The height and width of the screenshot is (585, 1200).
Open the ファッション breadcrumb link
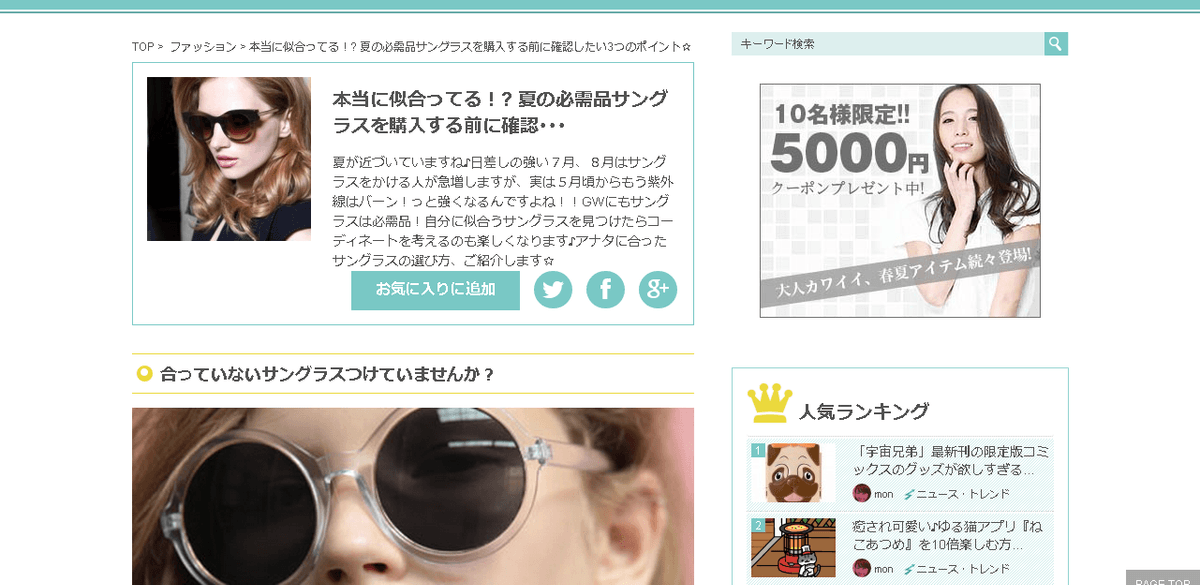coord(203,47)
